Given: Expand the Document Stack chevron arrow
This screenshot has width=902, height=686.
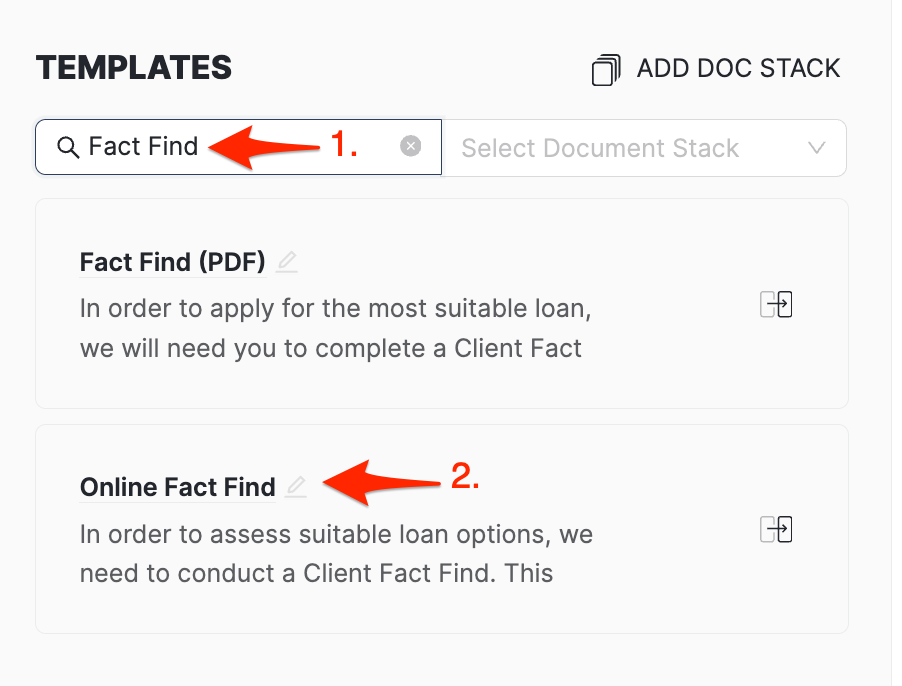Looking at the screenshot, I should click(x=816, y=148).
